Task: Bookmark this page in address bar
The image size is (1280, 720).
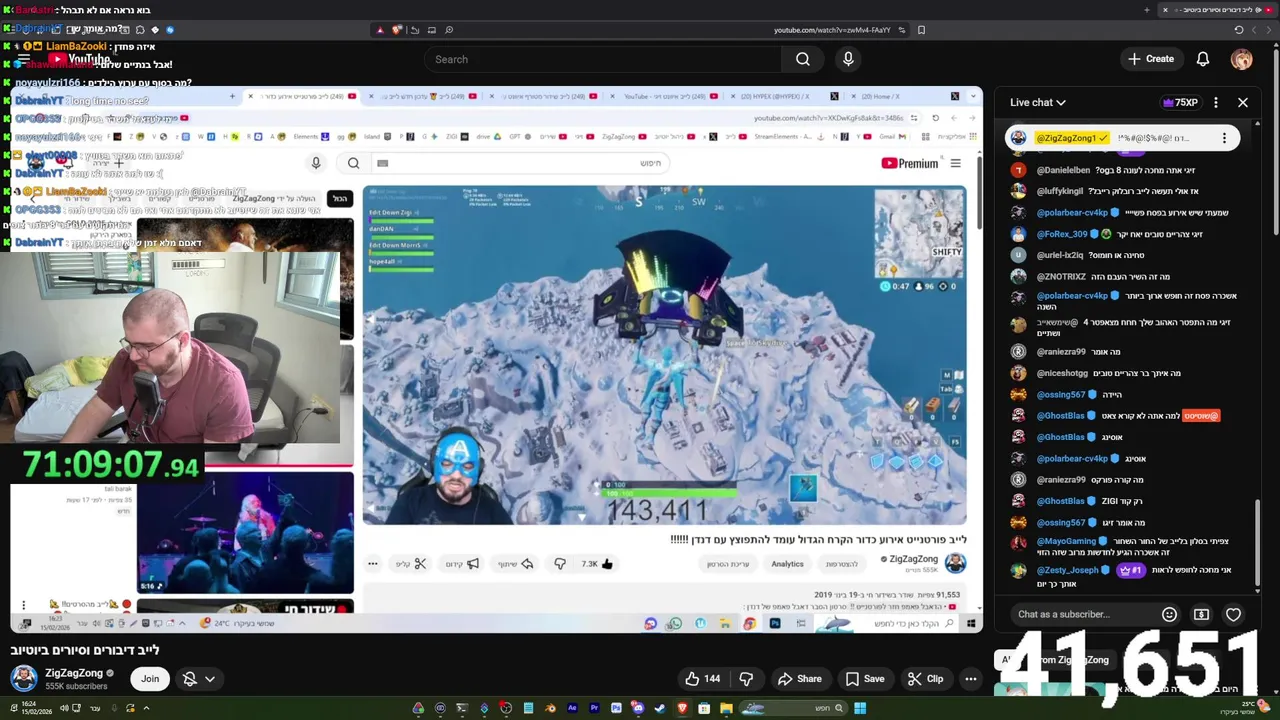Action: (x=921, y=30)
